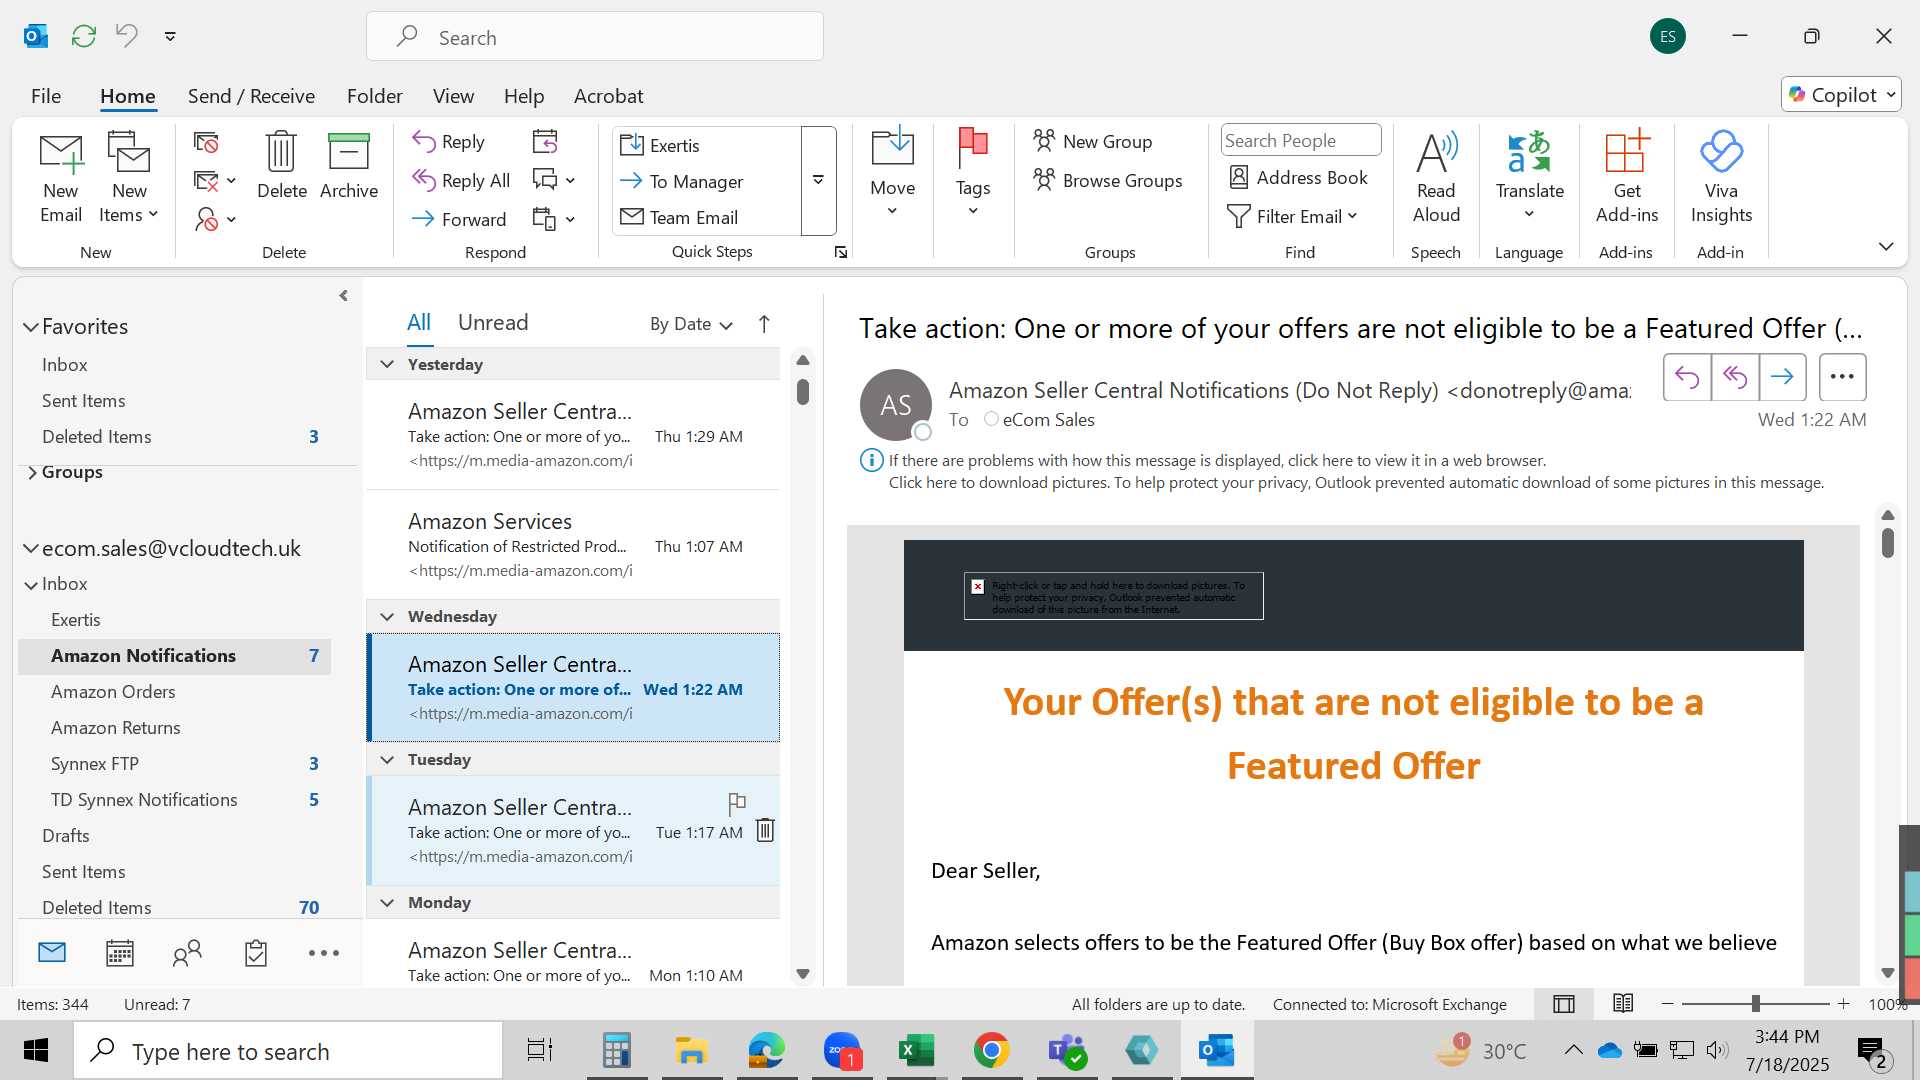
Task: Click the Undo icon in title bar
Action: (127, 36)
